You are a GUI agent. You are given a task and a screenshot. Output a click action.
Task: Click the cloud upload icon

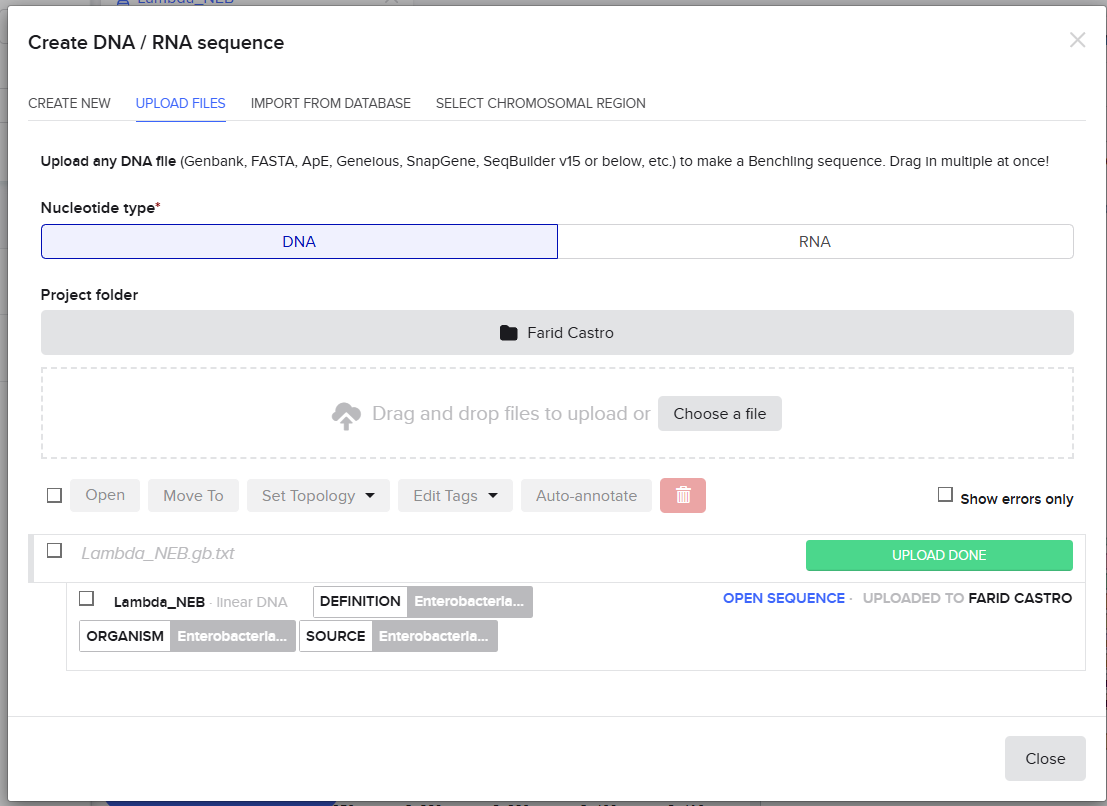(346, 415)
